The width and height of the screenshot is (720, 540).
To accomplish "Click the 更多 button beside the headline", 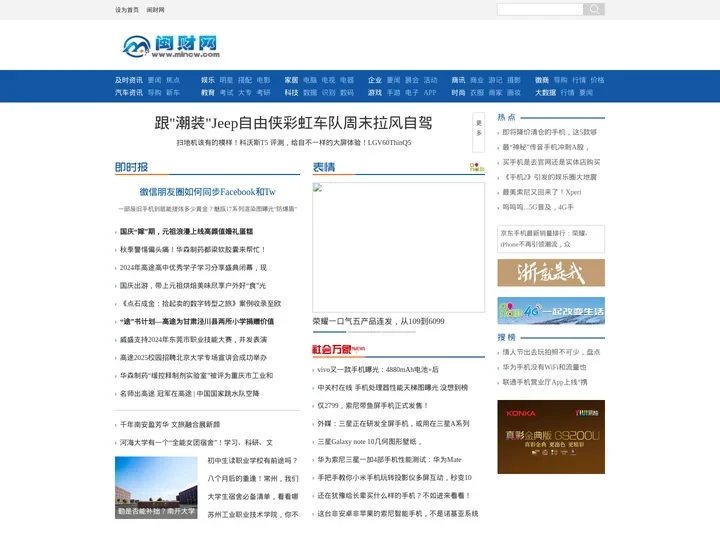I will 478,132.
